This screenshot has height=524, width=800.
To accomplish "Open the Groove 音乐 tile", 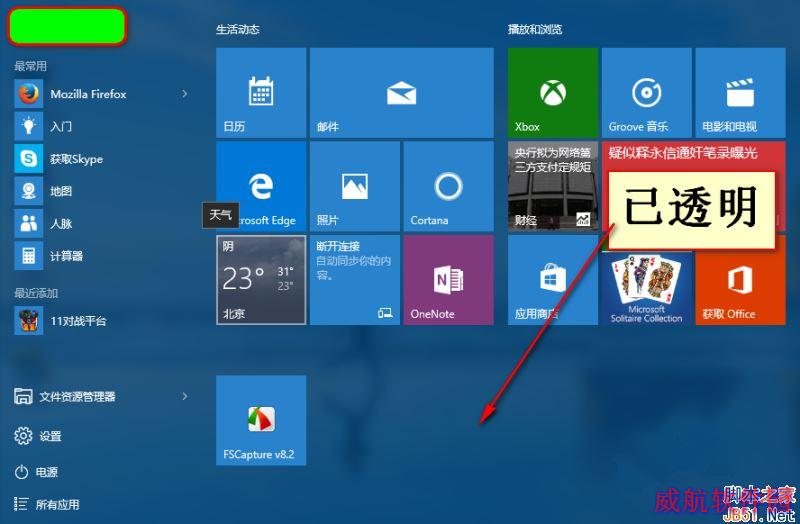I will coord(646,92).
